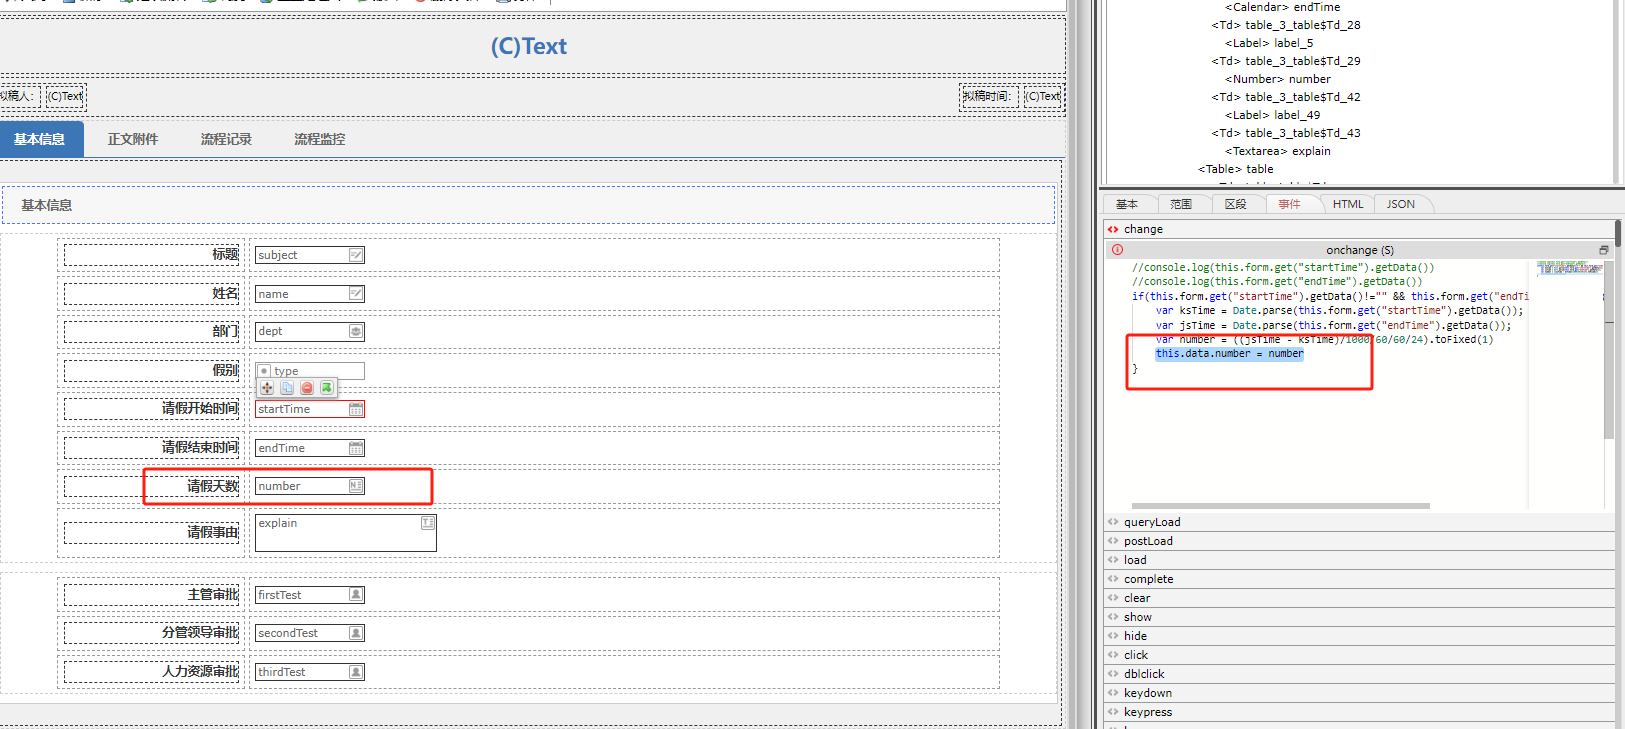Screen dimensions: 1625x729
Task: Open the 流程记录 form tab
Action: pyautogui.click(x=226, y=139)
